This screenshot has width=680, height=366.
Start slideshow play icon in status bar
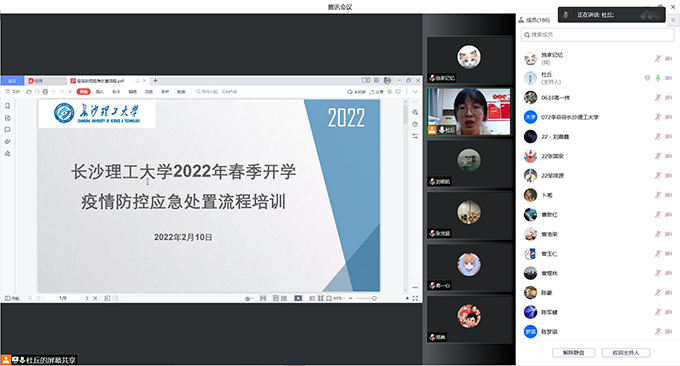[298, 298]
